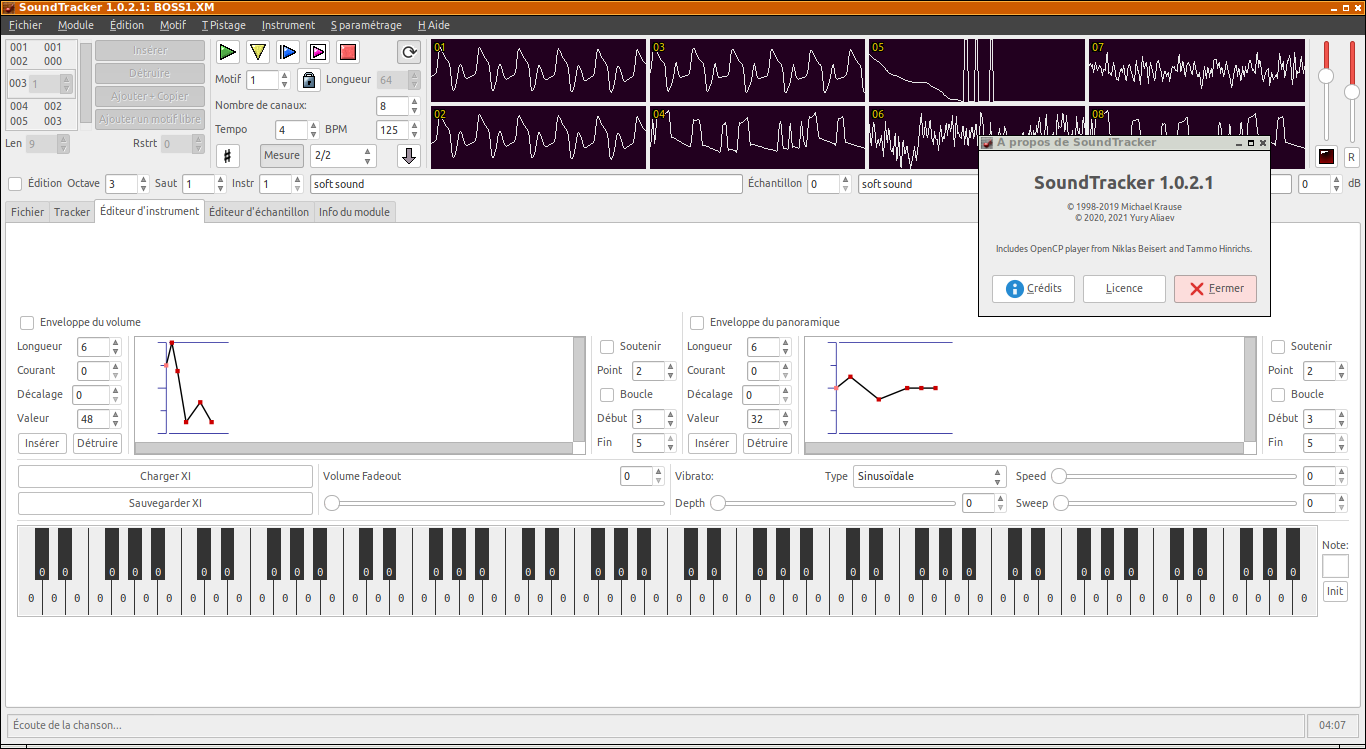Click the channel 01 oscilloscope
Image resolution: width=1366 pixels, height=749 pixels.
tap(539, 71)
